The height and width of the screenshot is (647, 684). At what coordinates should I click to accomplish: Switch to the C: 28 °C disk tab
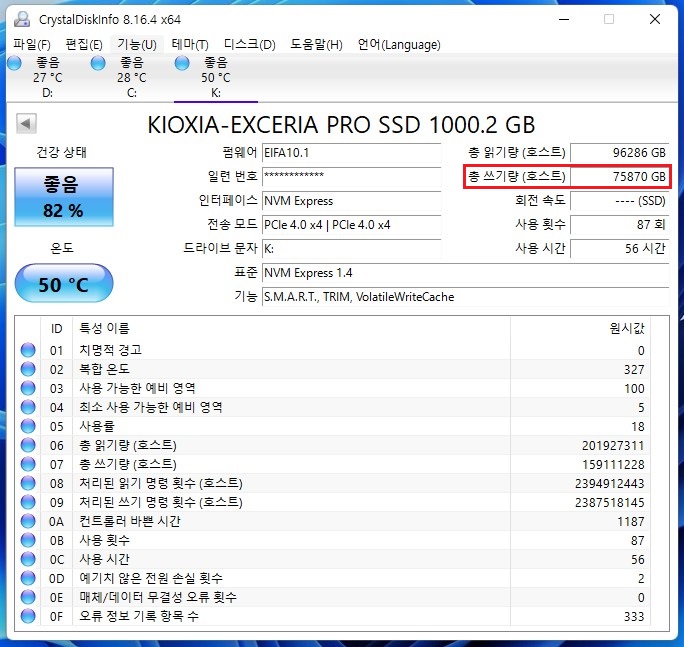click(132, 78)
